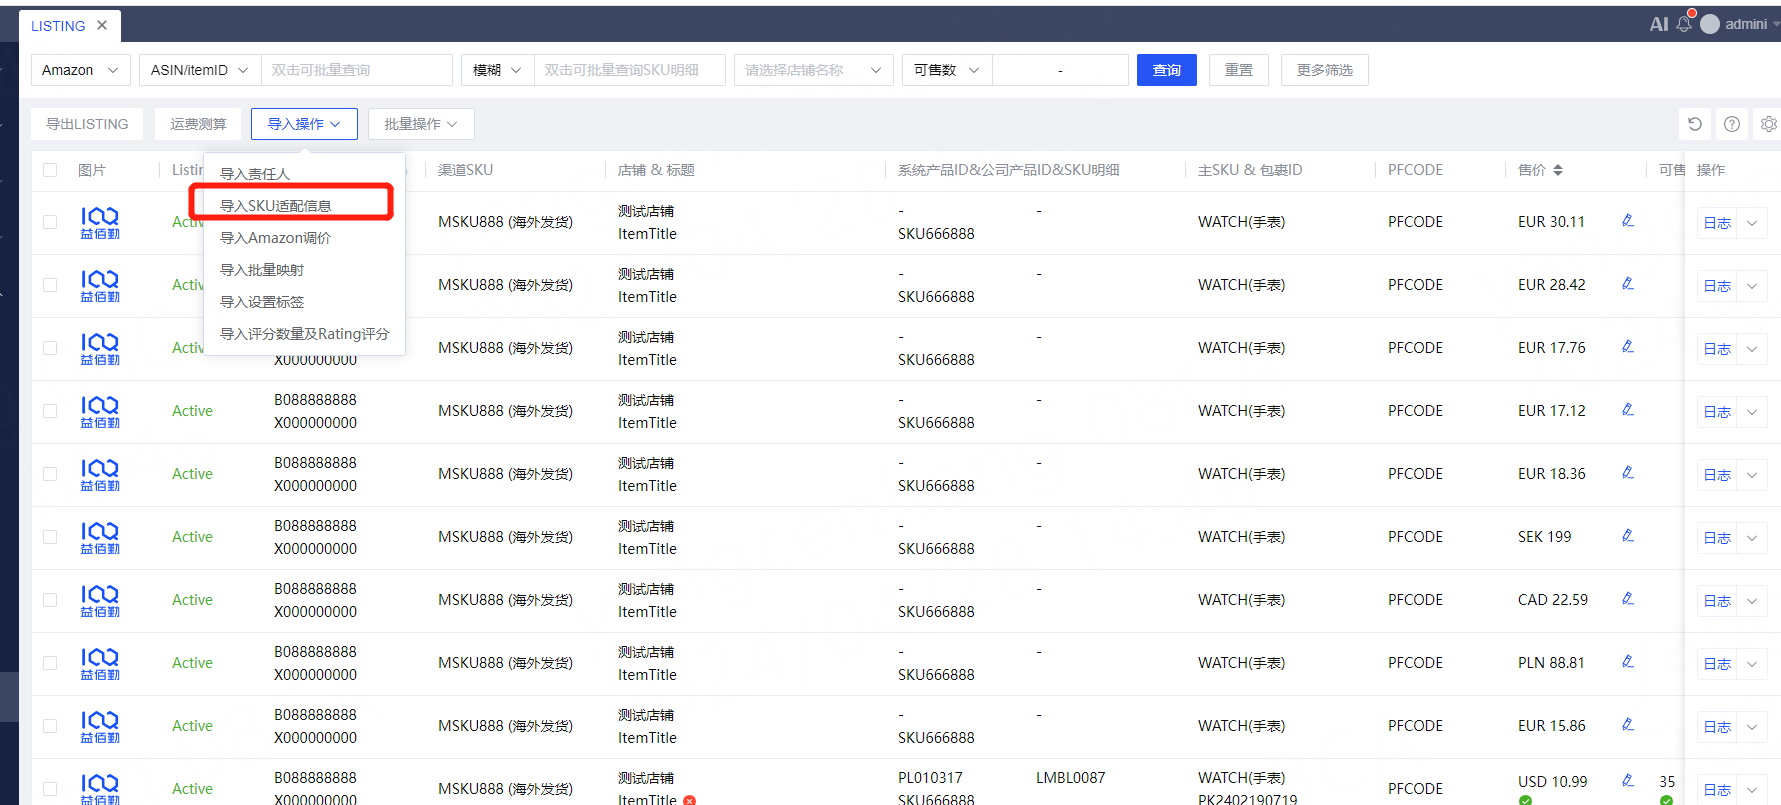Close the LISTING tab with the X icon
The image size is (1781, 805).
[x=102, y=25]
